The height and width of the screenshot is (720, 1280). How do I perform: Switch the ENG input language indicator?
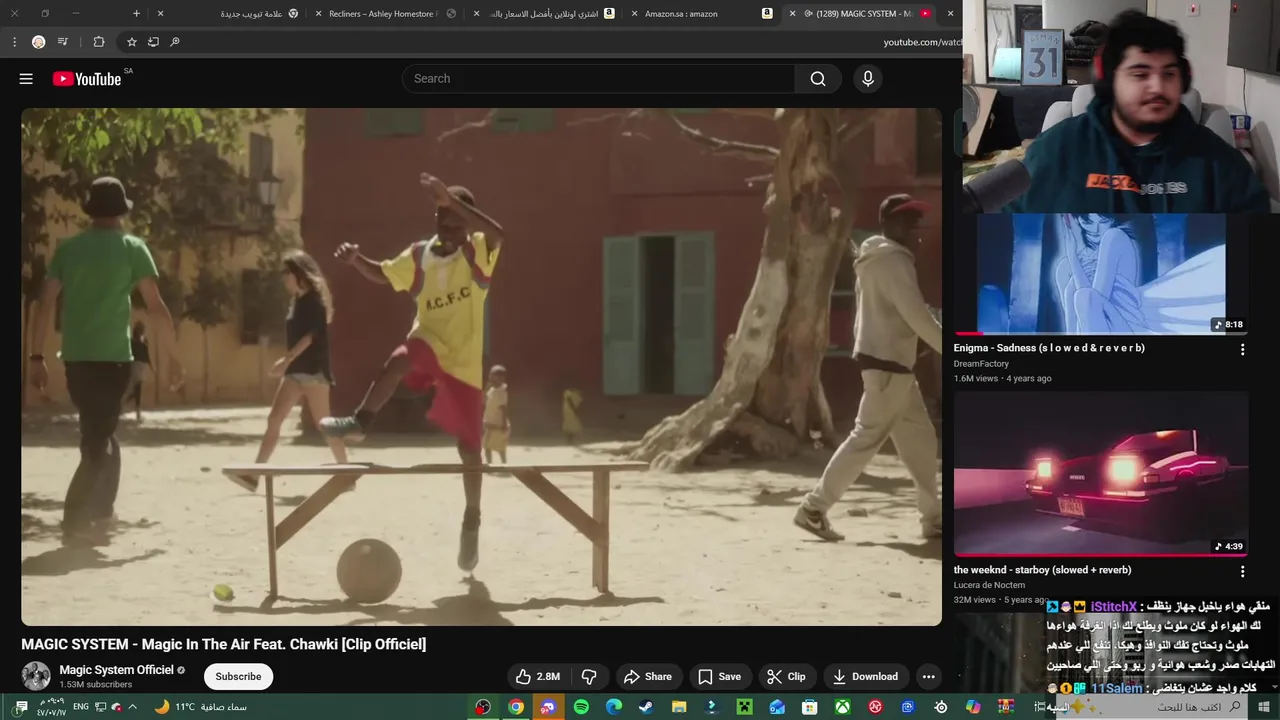[81, 707]
